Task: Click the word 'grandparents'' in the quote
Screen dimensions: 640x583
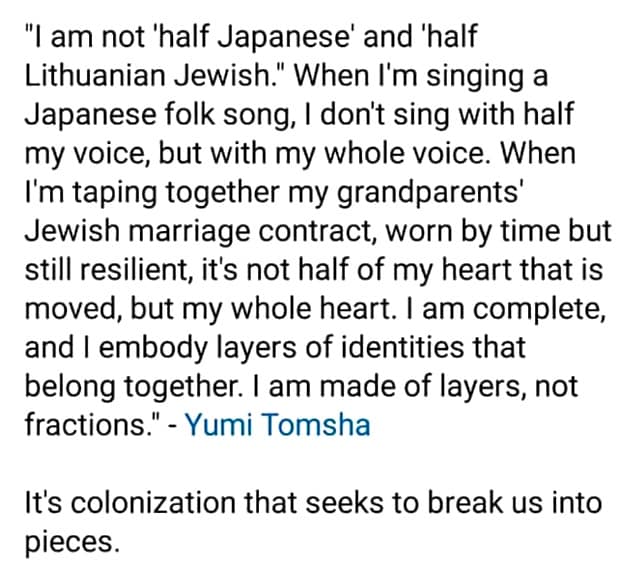Action: pos(429,194)
